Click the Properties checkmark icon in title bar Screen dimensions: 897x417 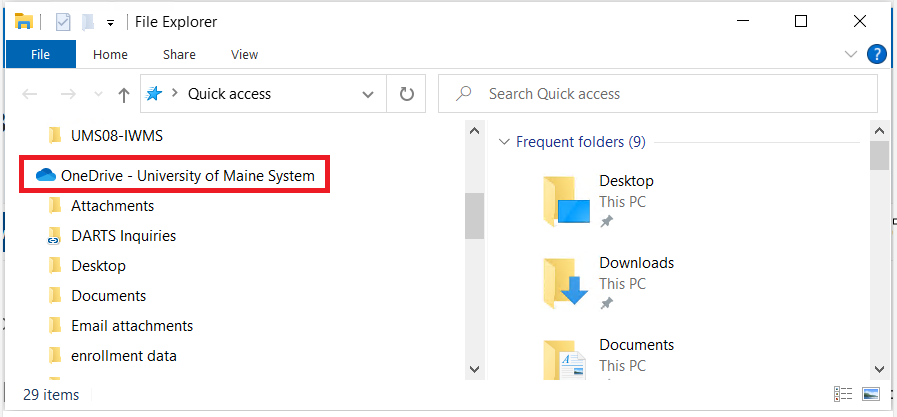(63, 22)
